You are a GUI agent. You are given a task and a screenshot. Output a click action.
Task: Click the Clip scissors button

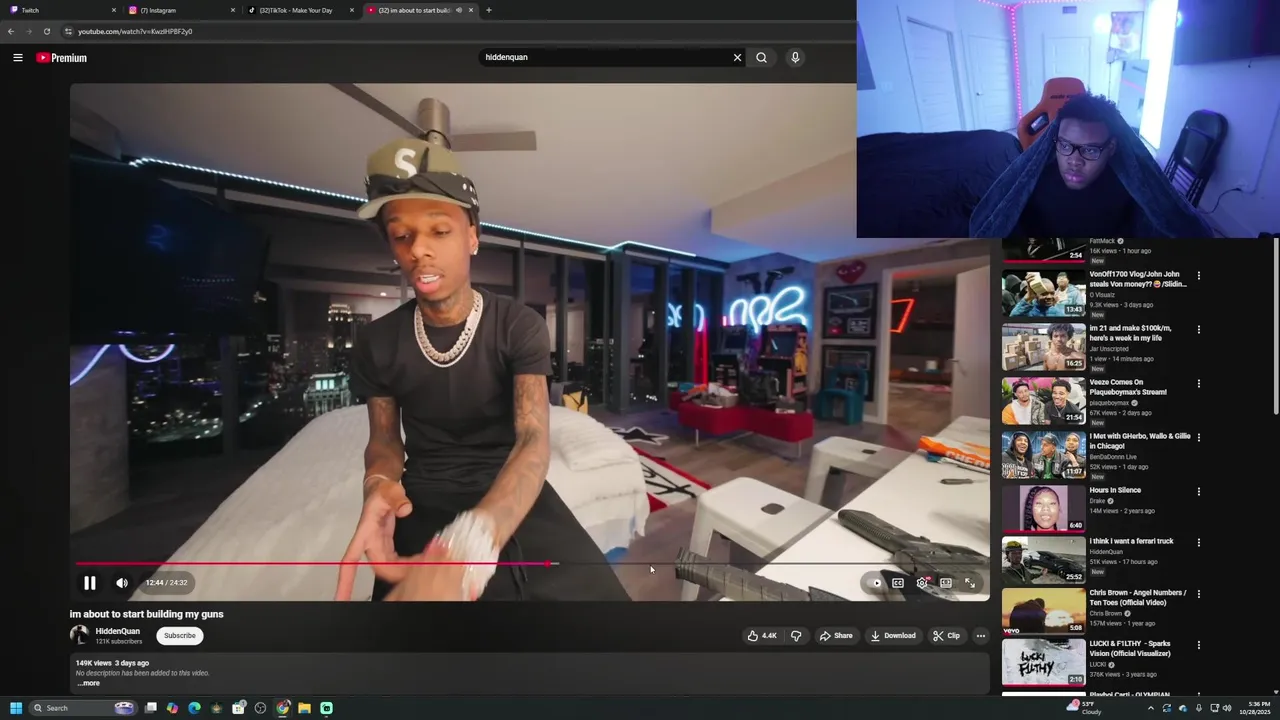(x=946, y=636)
